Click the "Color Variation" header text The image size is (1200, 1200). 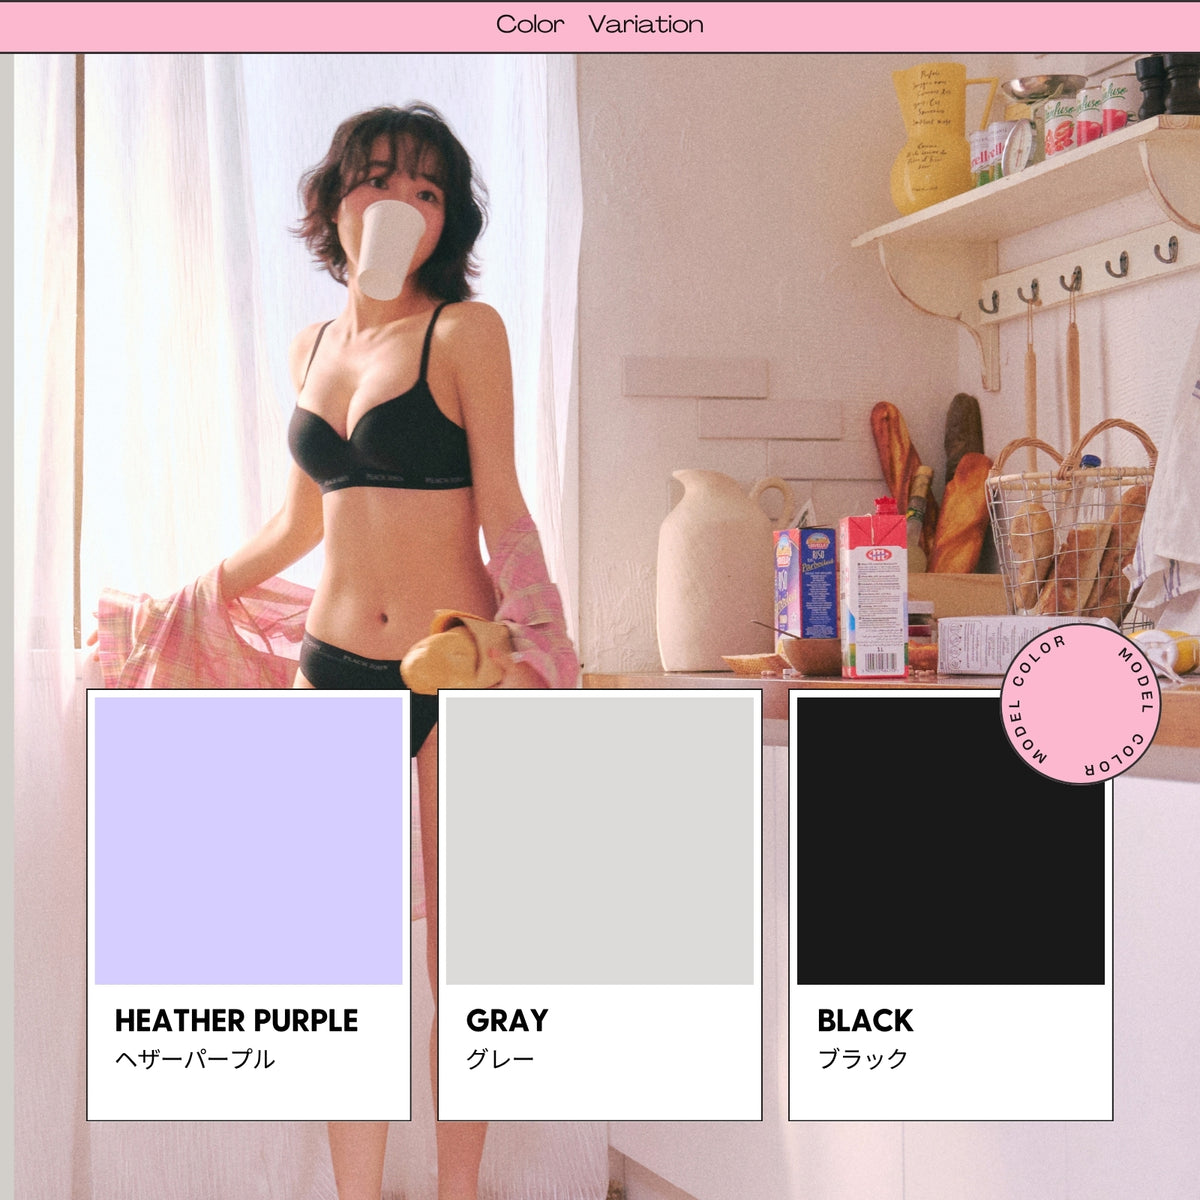pyautogui.click(x=600, y=24)
